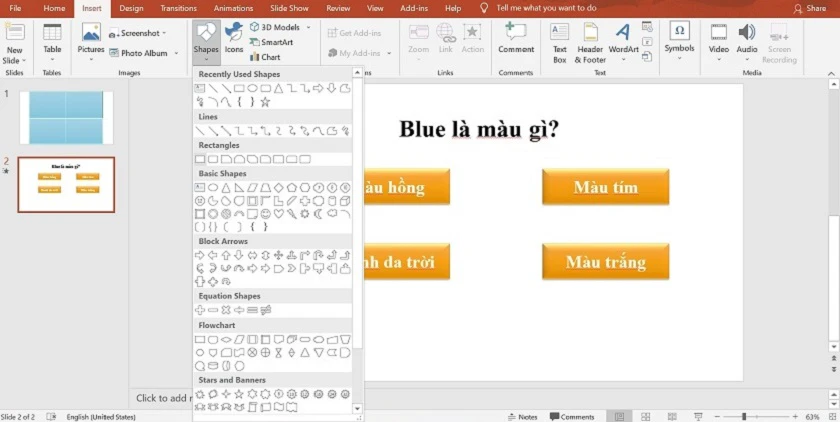Choose the Quad Arrow in Block Arrows
This screenshot has width=840, height=422.
point(279,255)
